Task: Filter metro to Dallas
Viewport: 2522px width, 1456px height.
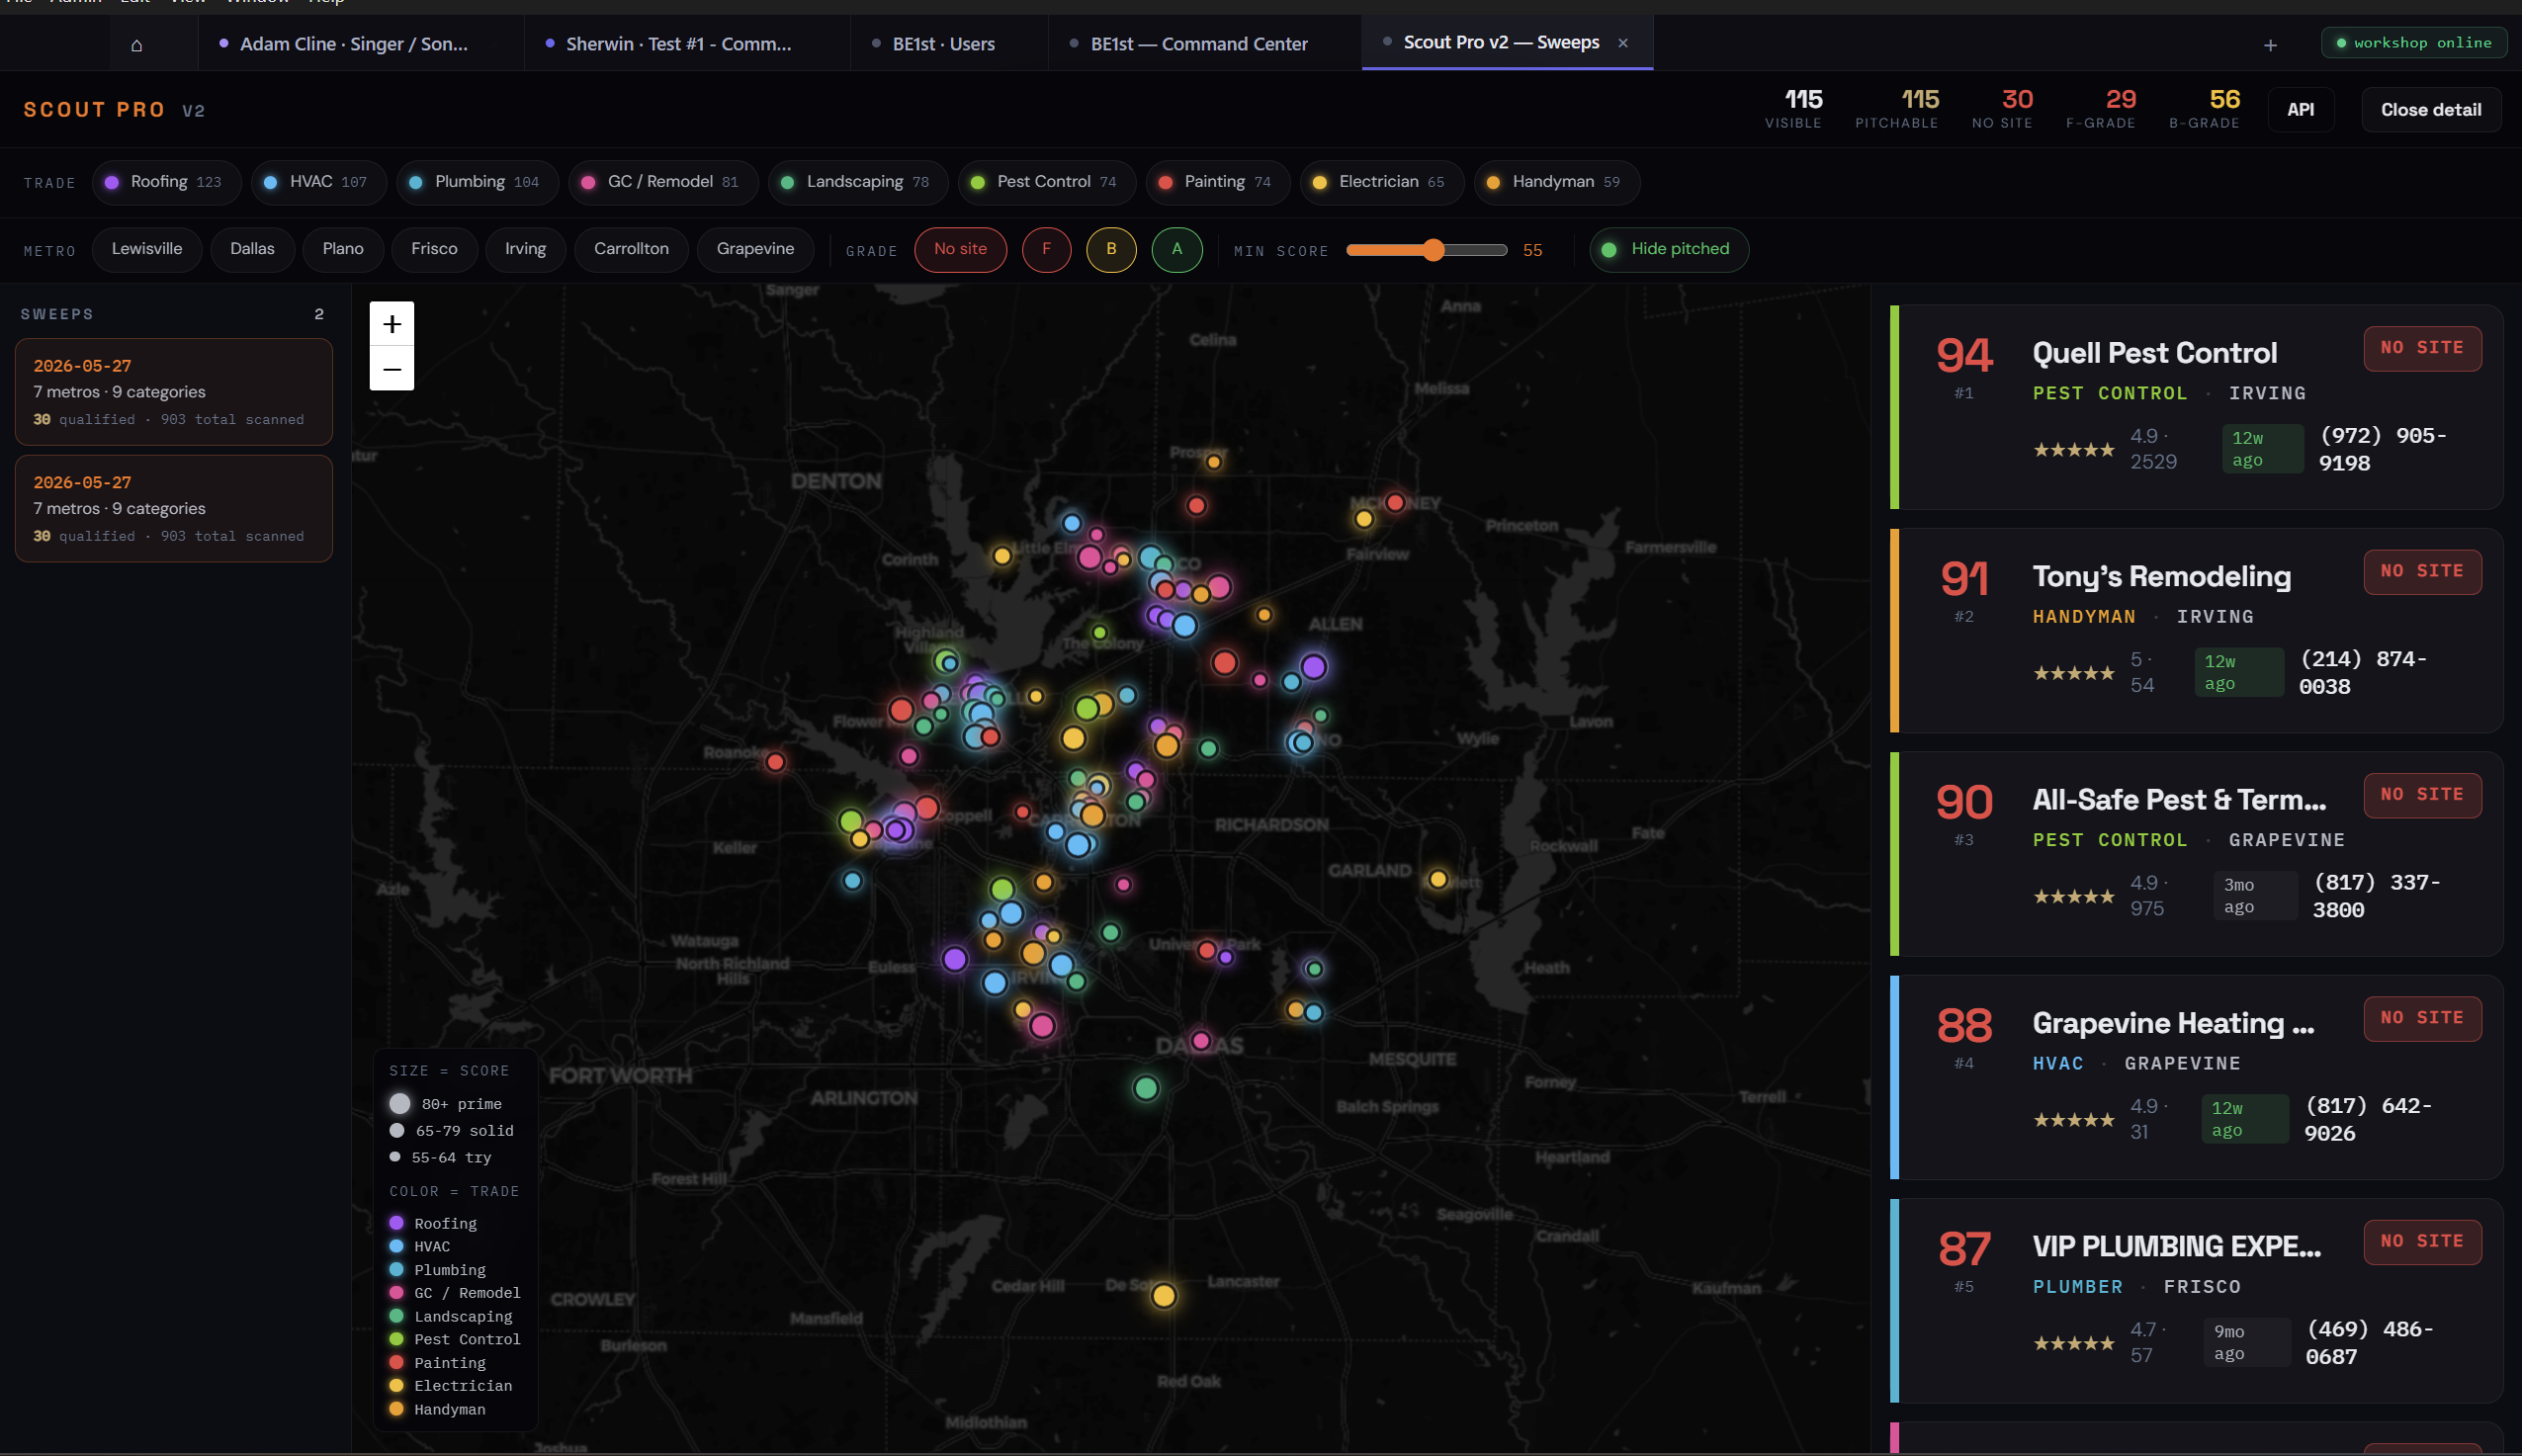Action: 252,249
